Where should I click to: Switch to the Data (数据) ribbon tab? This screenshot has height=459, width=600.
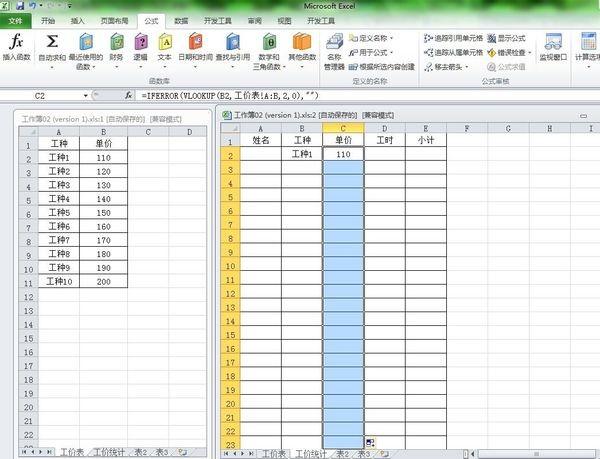180,20
